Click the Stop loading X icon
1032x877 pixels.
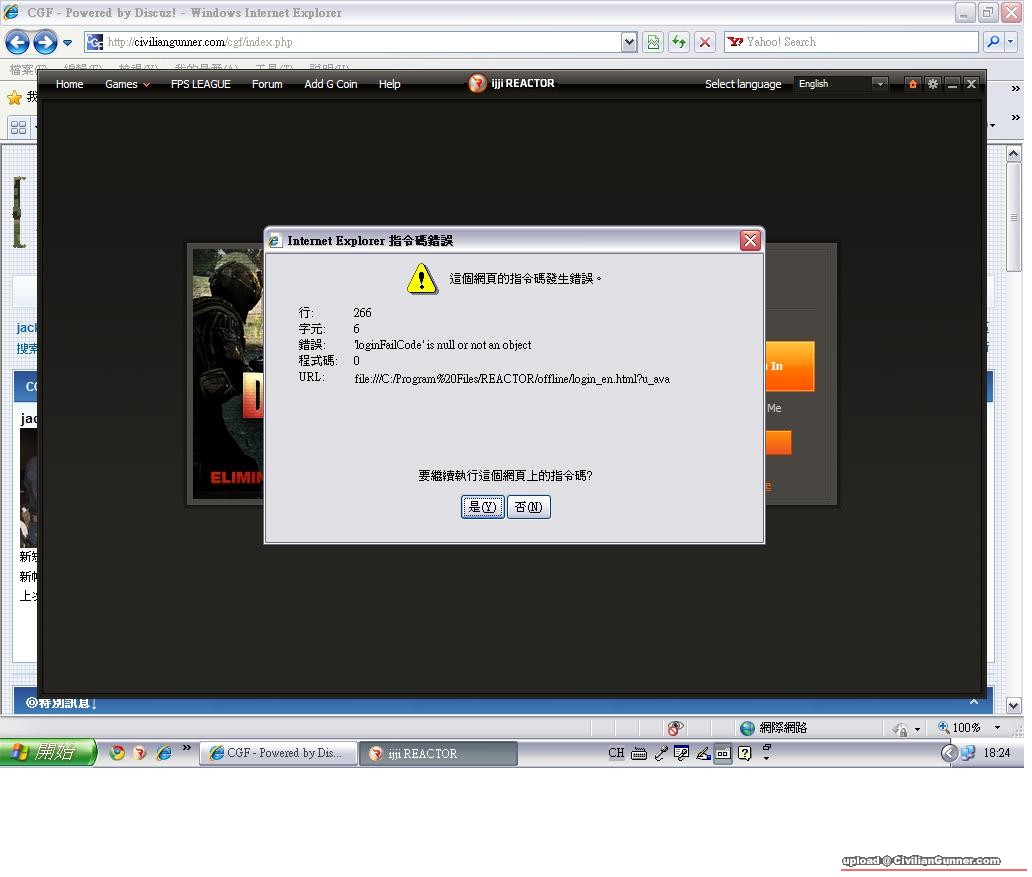click(705, 42)
